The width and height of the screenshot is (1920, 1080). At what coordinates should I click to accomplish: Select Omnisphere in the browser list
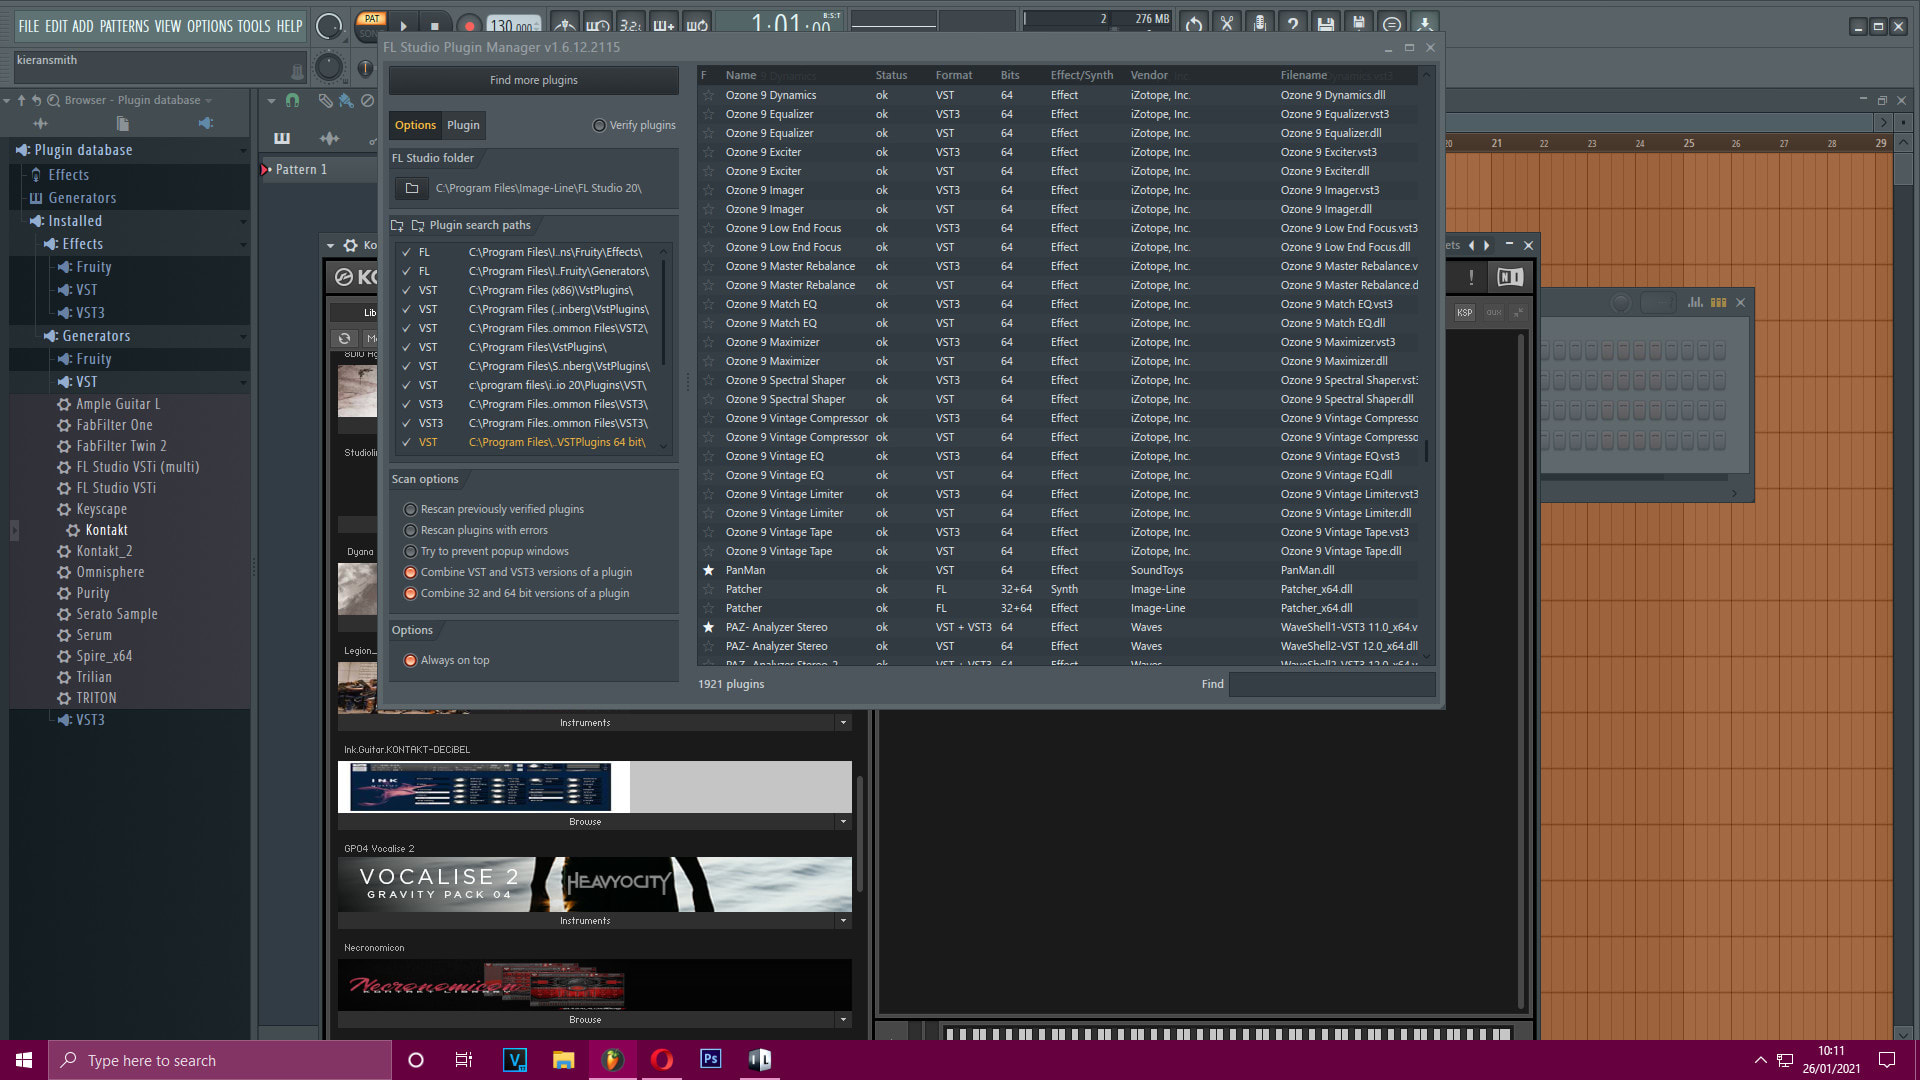click(110, 572)
